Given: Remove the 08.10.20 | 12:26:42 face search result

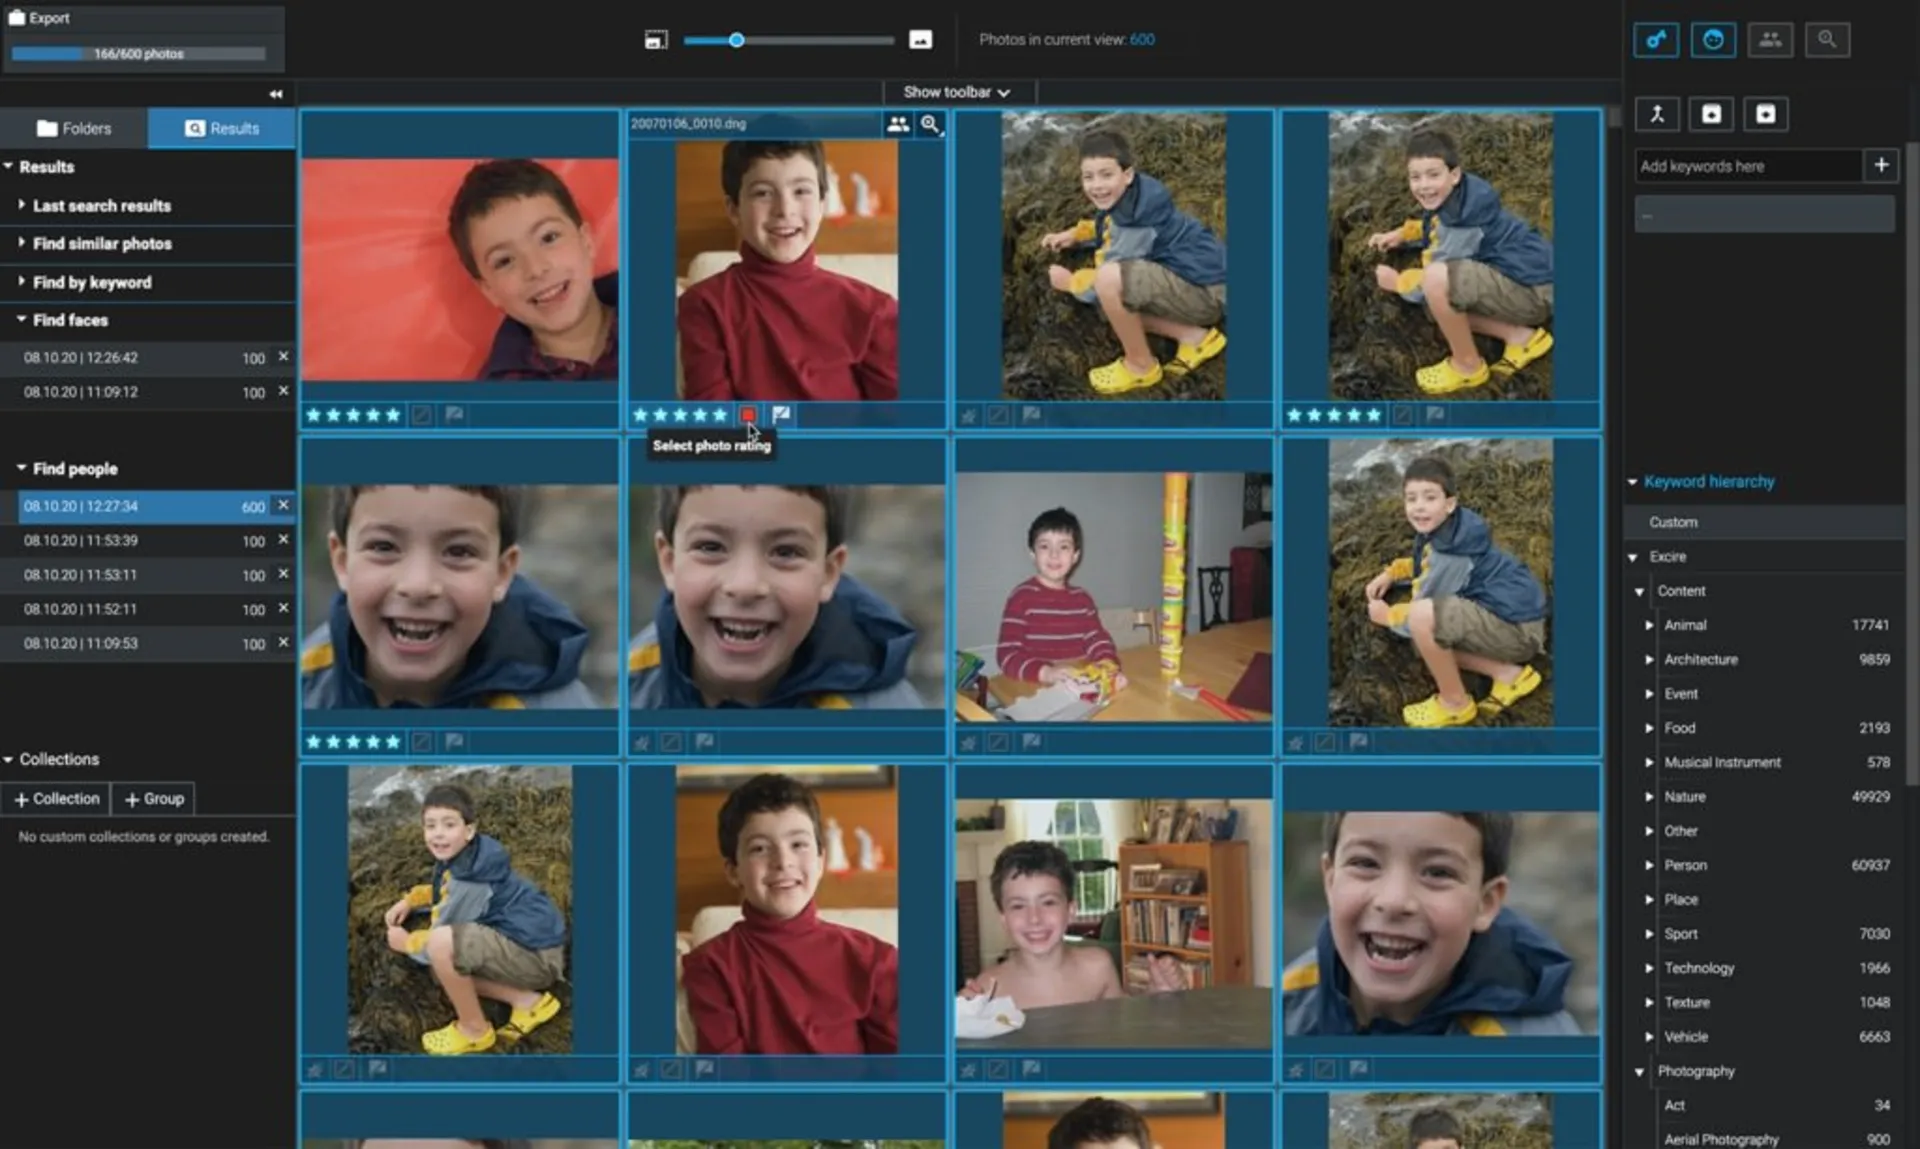Looking at the screenshot, I should tap(283, 357).
